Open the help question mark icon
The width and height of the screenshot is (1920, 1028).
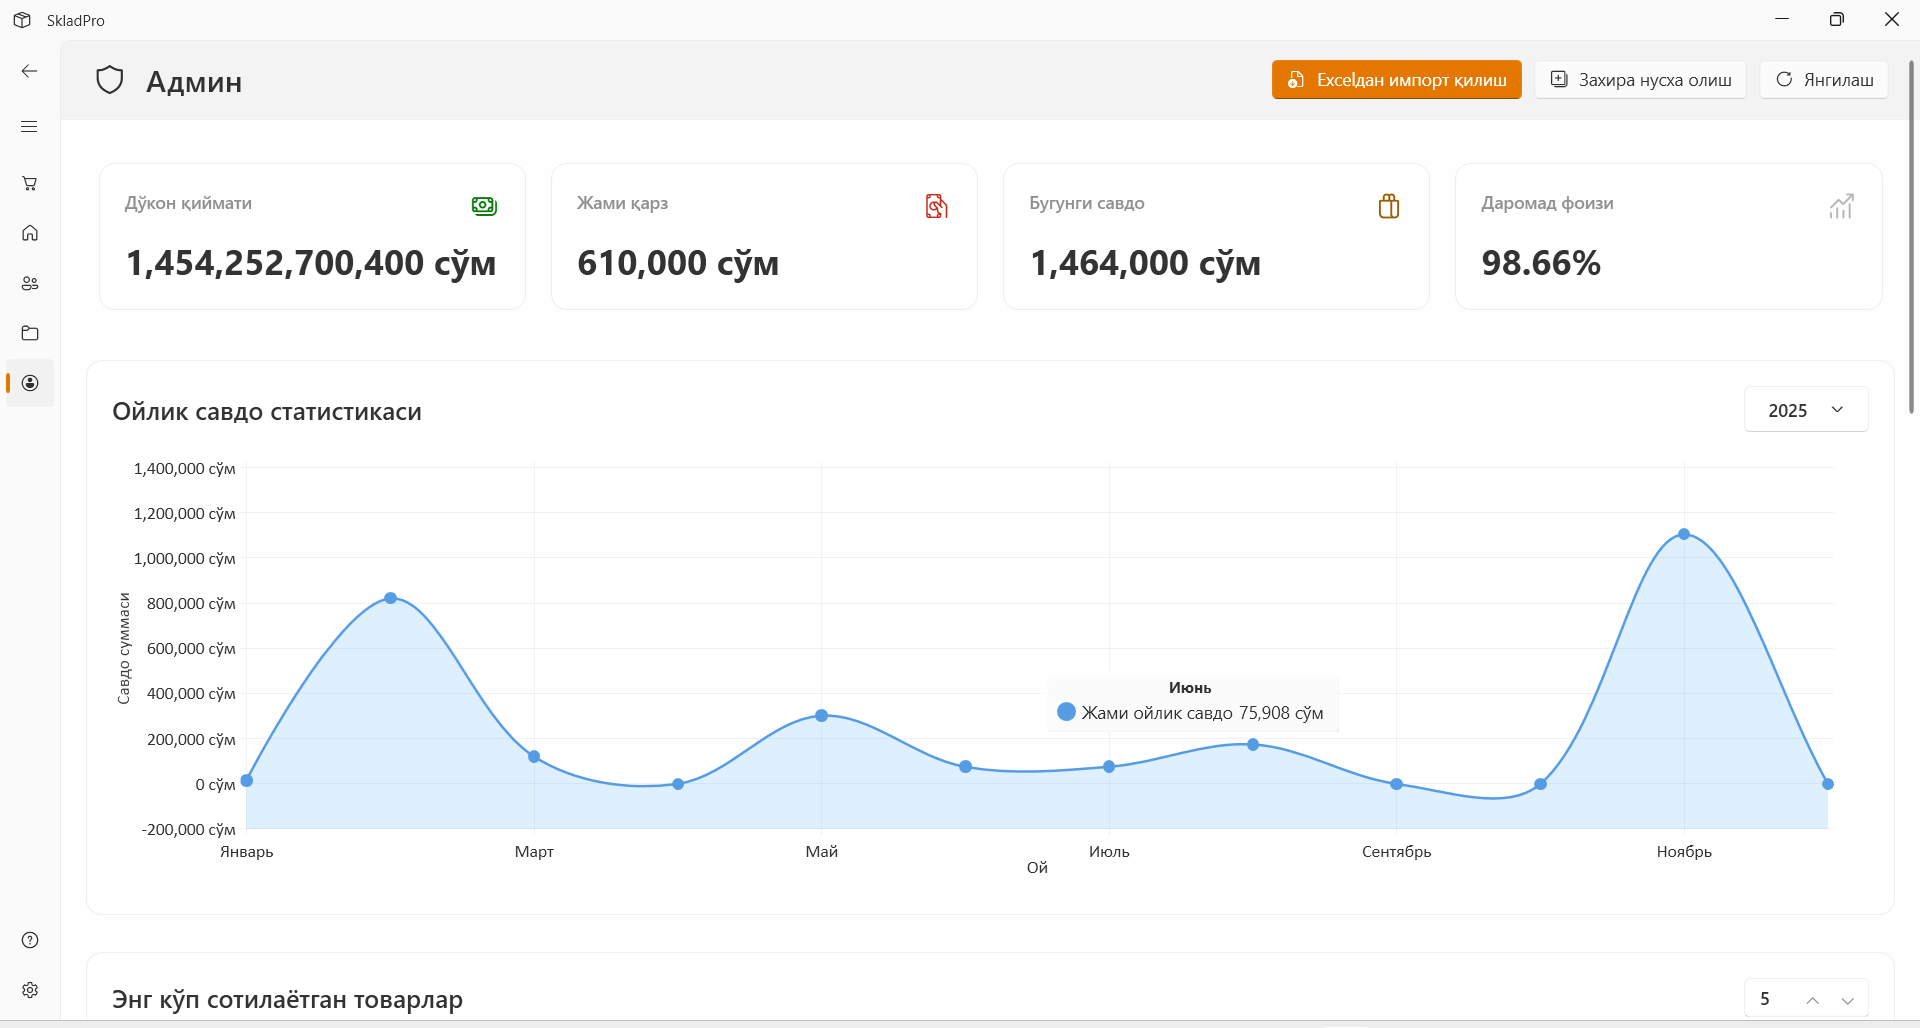click(x=30, y=940)
